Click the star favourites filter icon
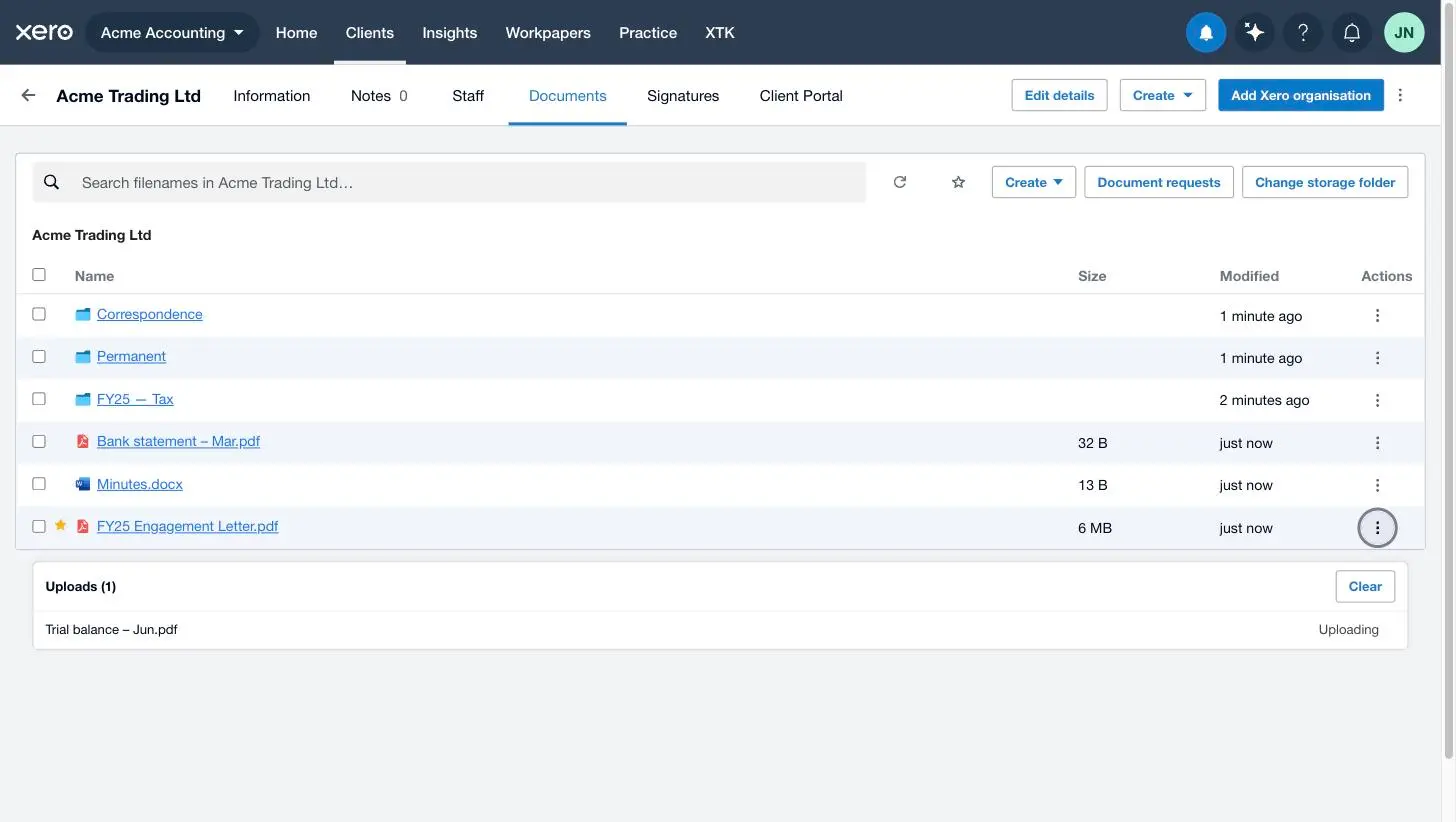 pos(958,182)
